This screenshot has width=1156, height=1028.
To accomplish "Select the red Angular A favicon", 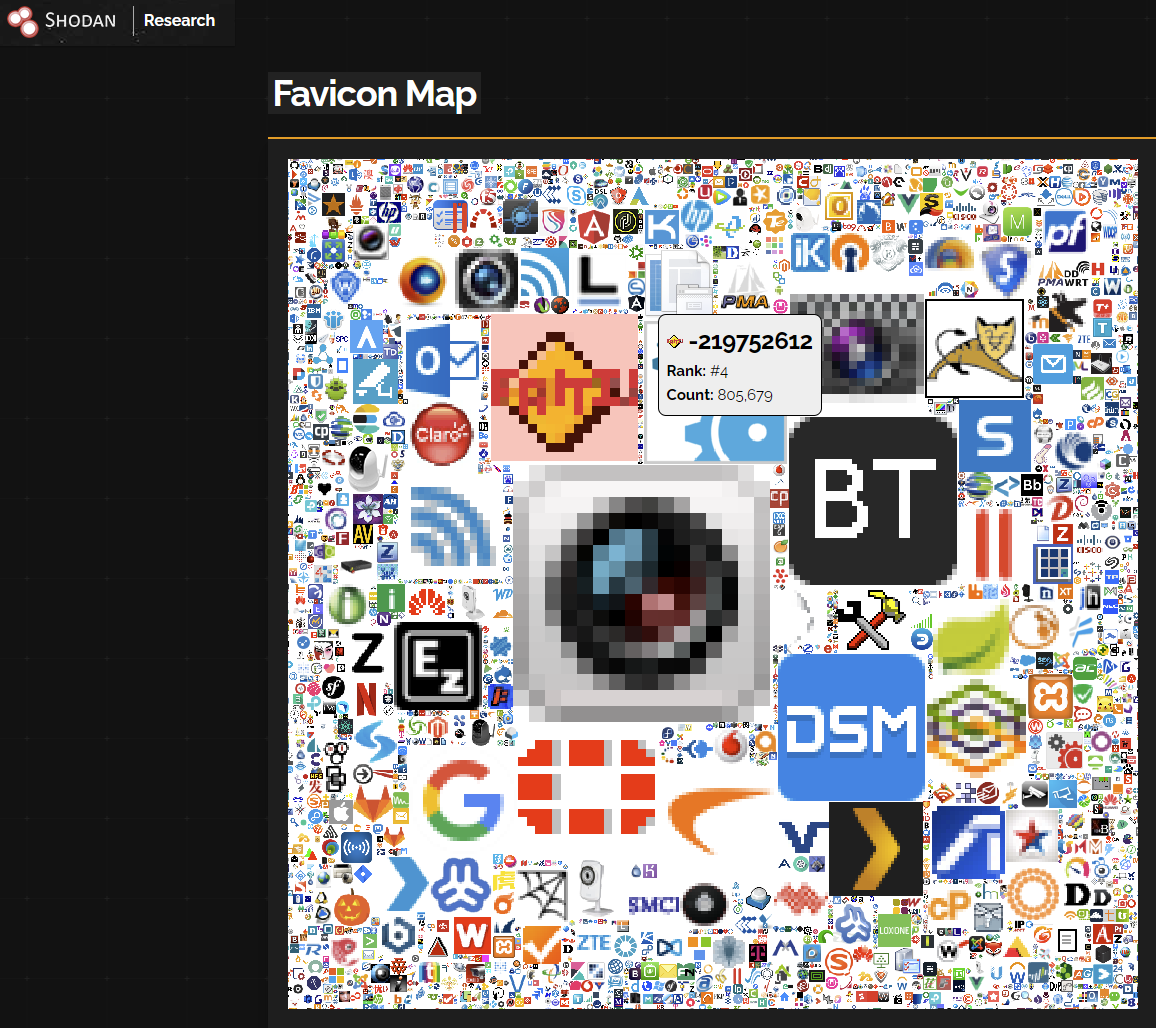I will 594,227.
